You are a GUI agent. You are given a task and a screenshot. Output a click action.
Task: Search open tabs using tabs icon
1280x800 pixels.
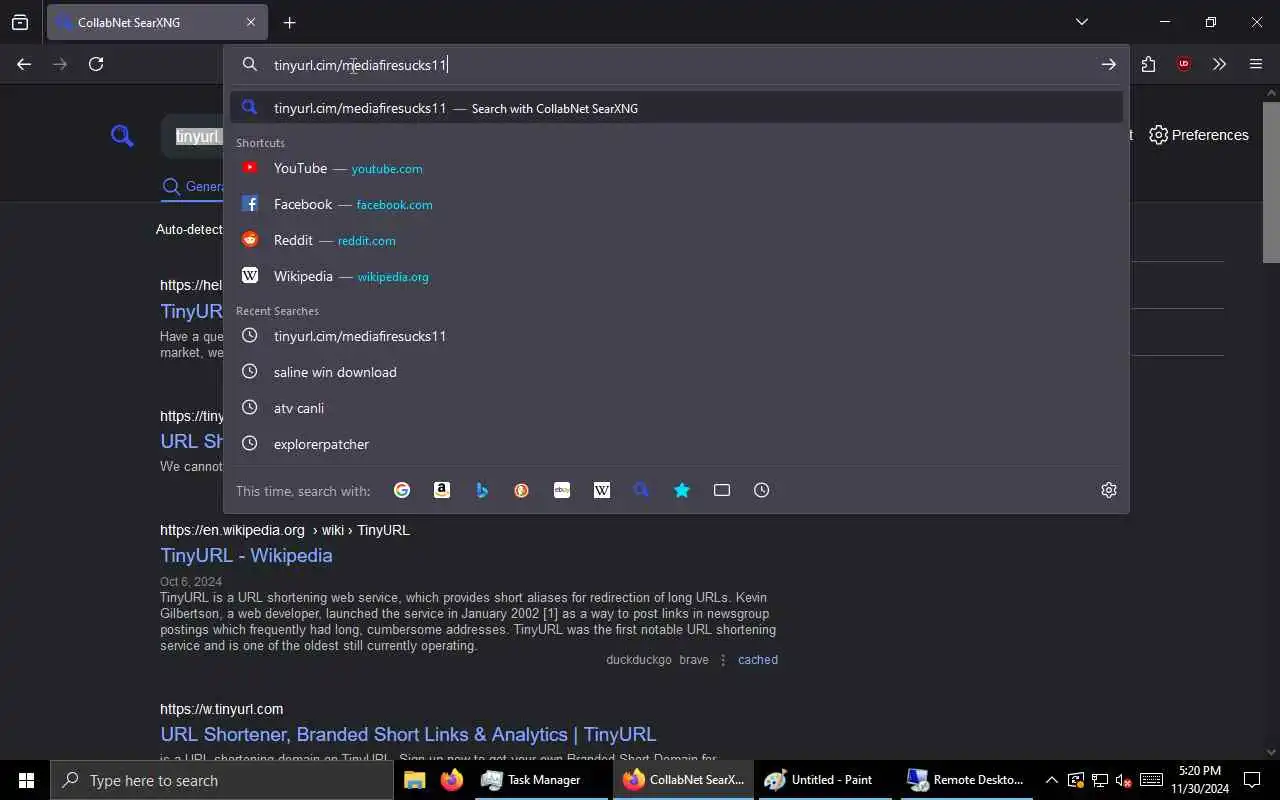722,490
